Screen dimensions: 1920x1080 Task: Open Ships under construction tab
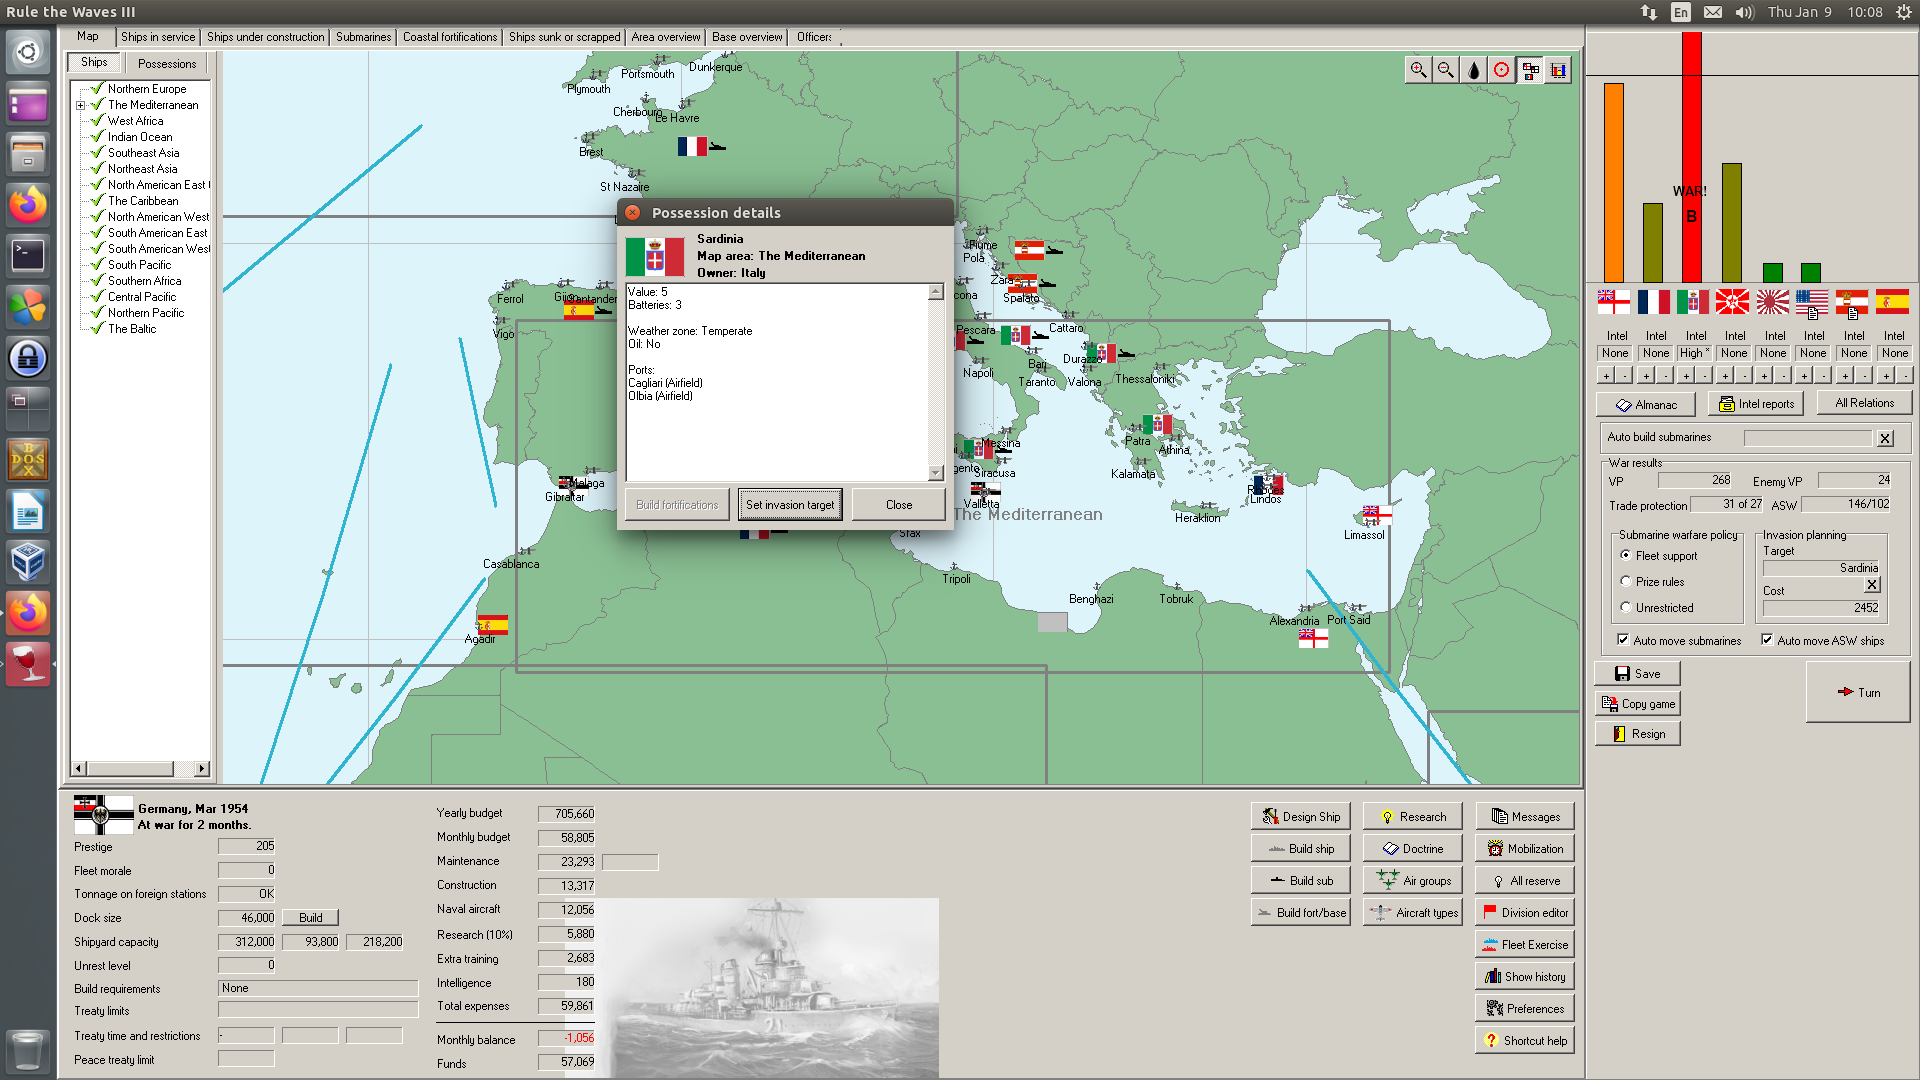click(x=265, y=37)
